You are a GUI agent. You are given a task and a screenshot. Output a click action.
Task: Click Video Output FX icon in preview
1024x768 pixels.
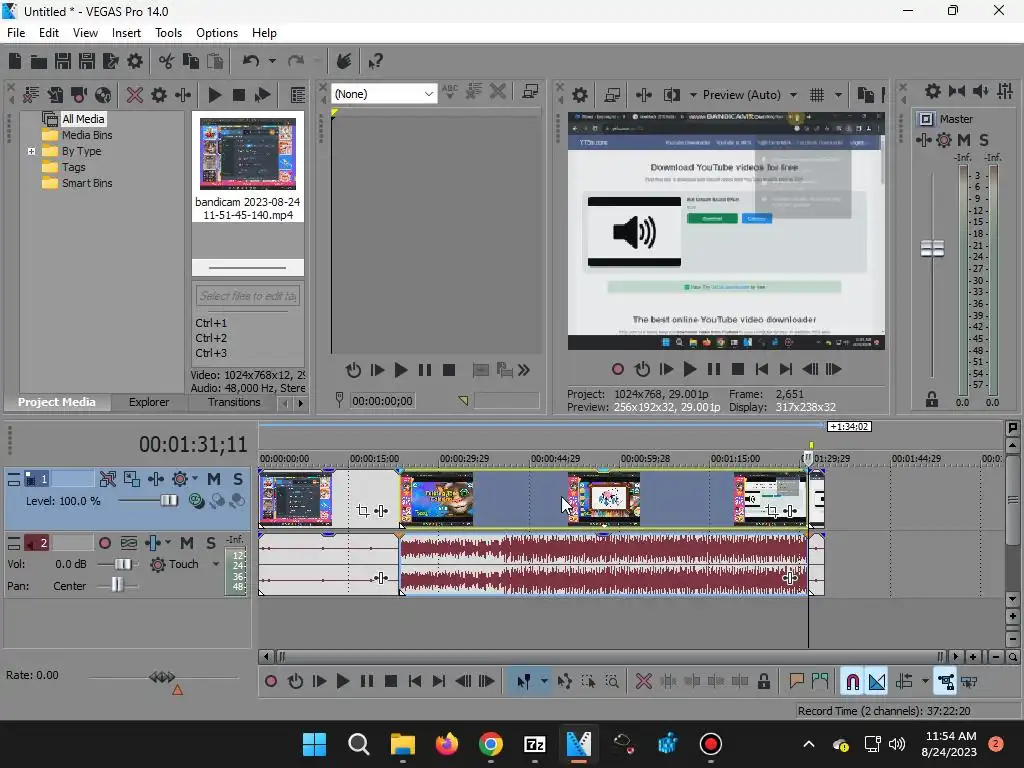(x=644, y=95)
